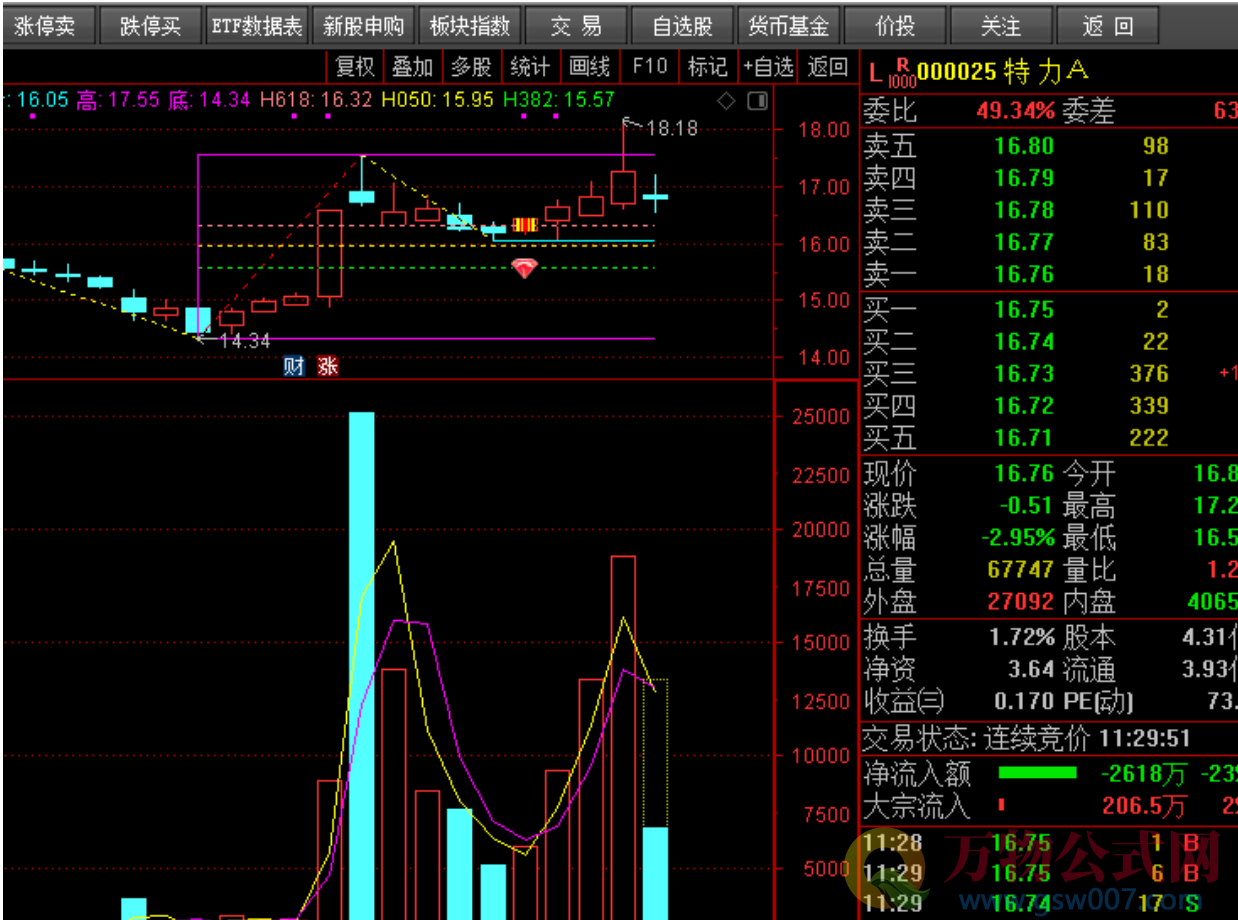Activate the 画线 drawing tool
Screen dimensions: 1238x920
[589, 67]
